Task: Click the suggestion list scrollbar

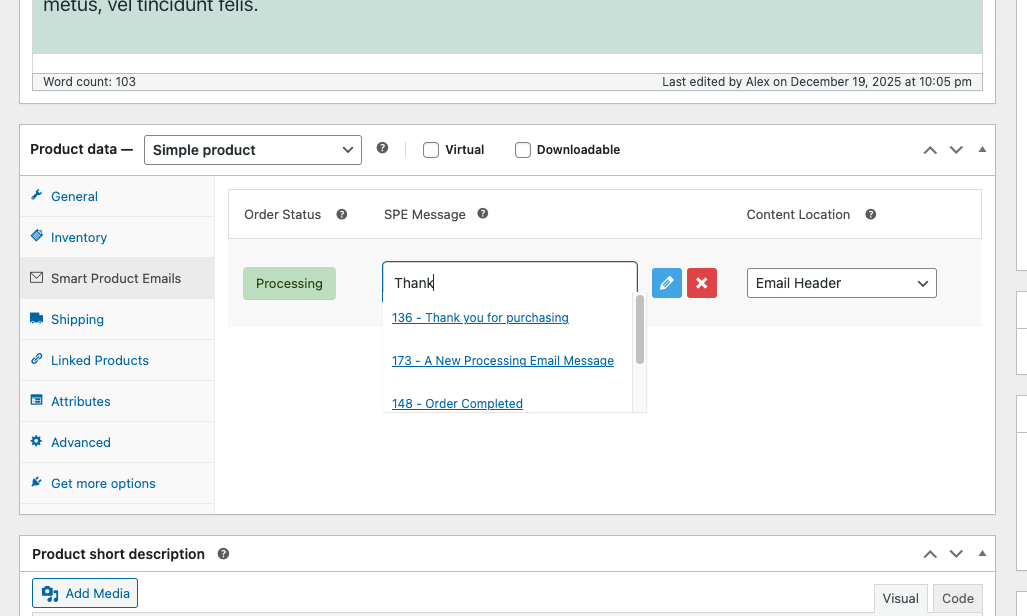Action: click(x=640, y=331)
